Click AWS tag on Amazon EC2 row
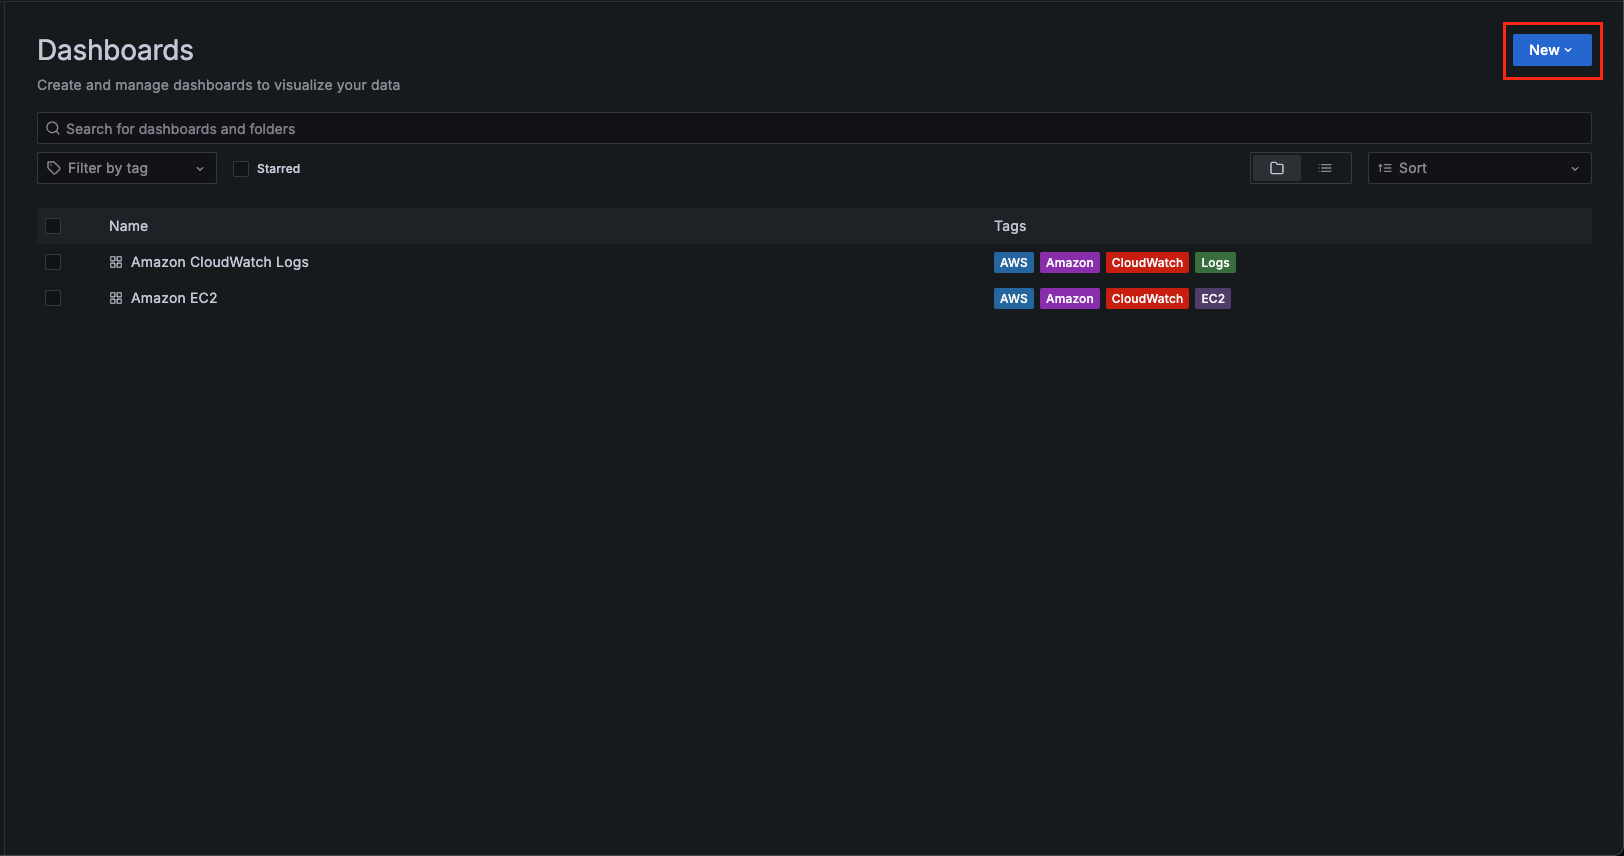Screen dimensions: 1624x856 (1014, 299)
